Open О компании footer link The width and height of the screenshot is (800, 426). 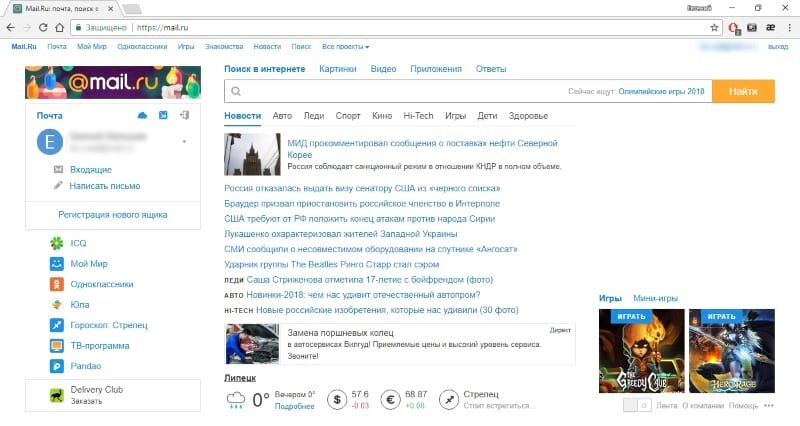pyautogui.click(x=703, y=406)
